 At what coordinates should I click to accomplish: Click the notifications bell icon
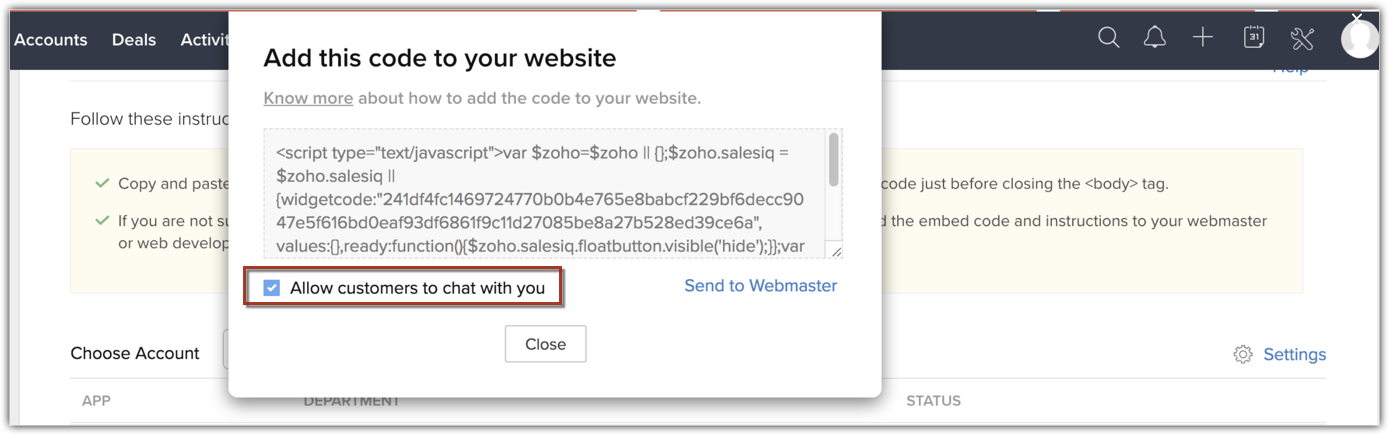1155,38
